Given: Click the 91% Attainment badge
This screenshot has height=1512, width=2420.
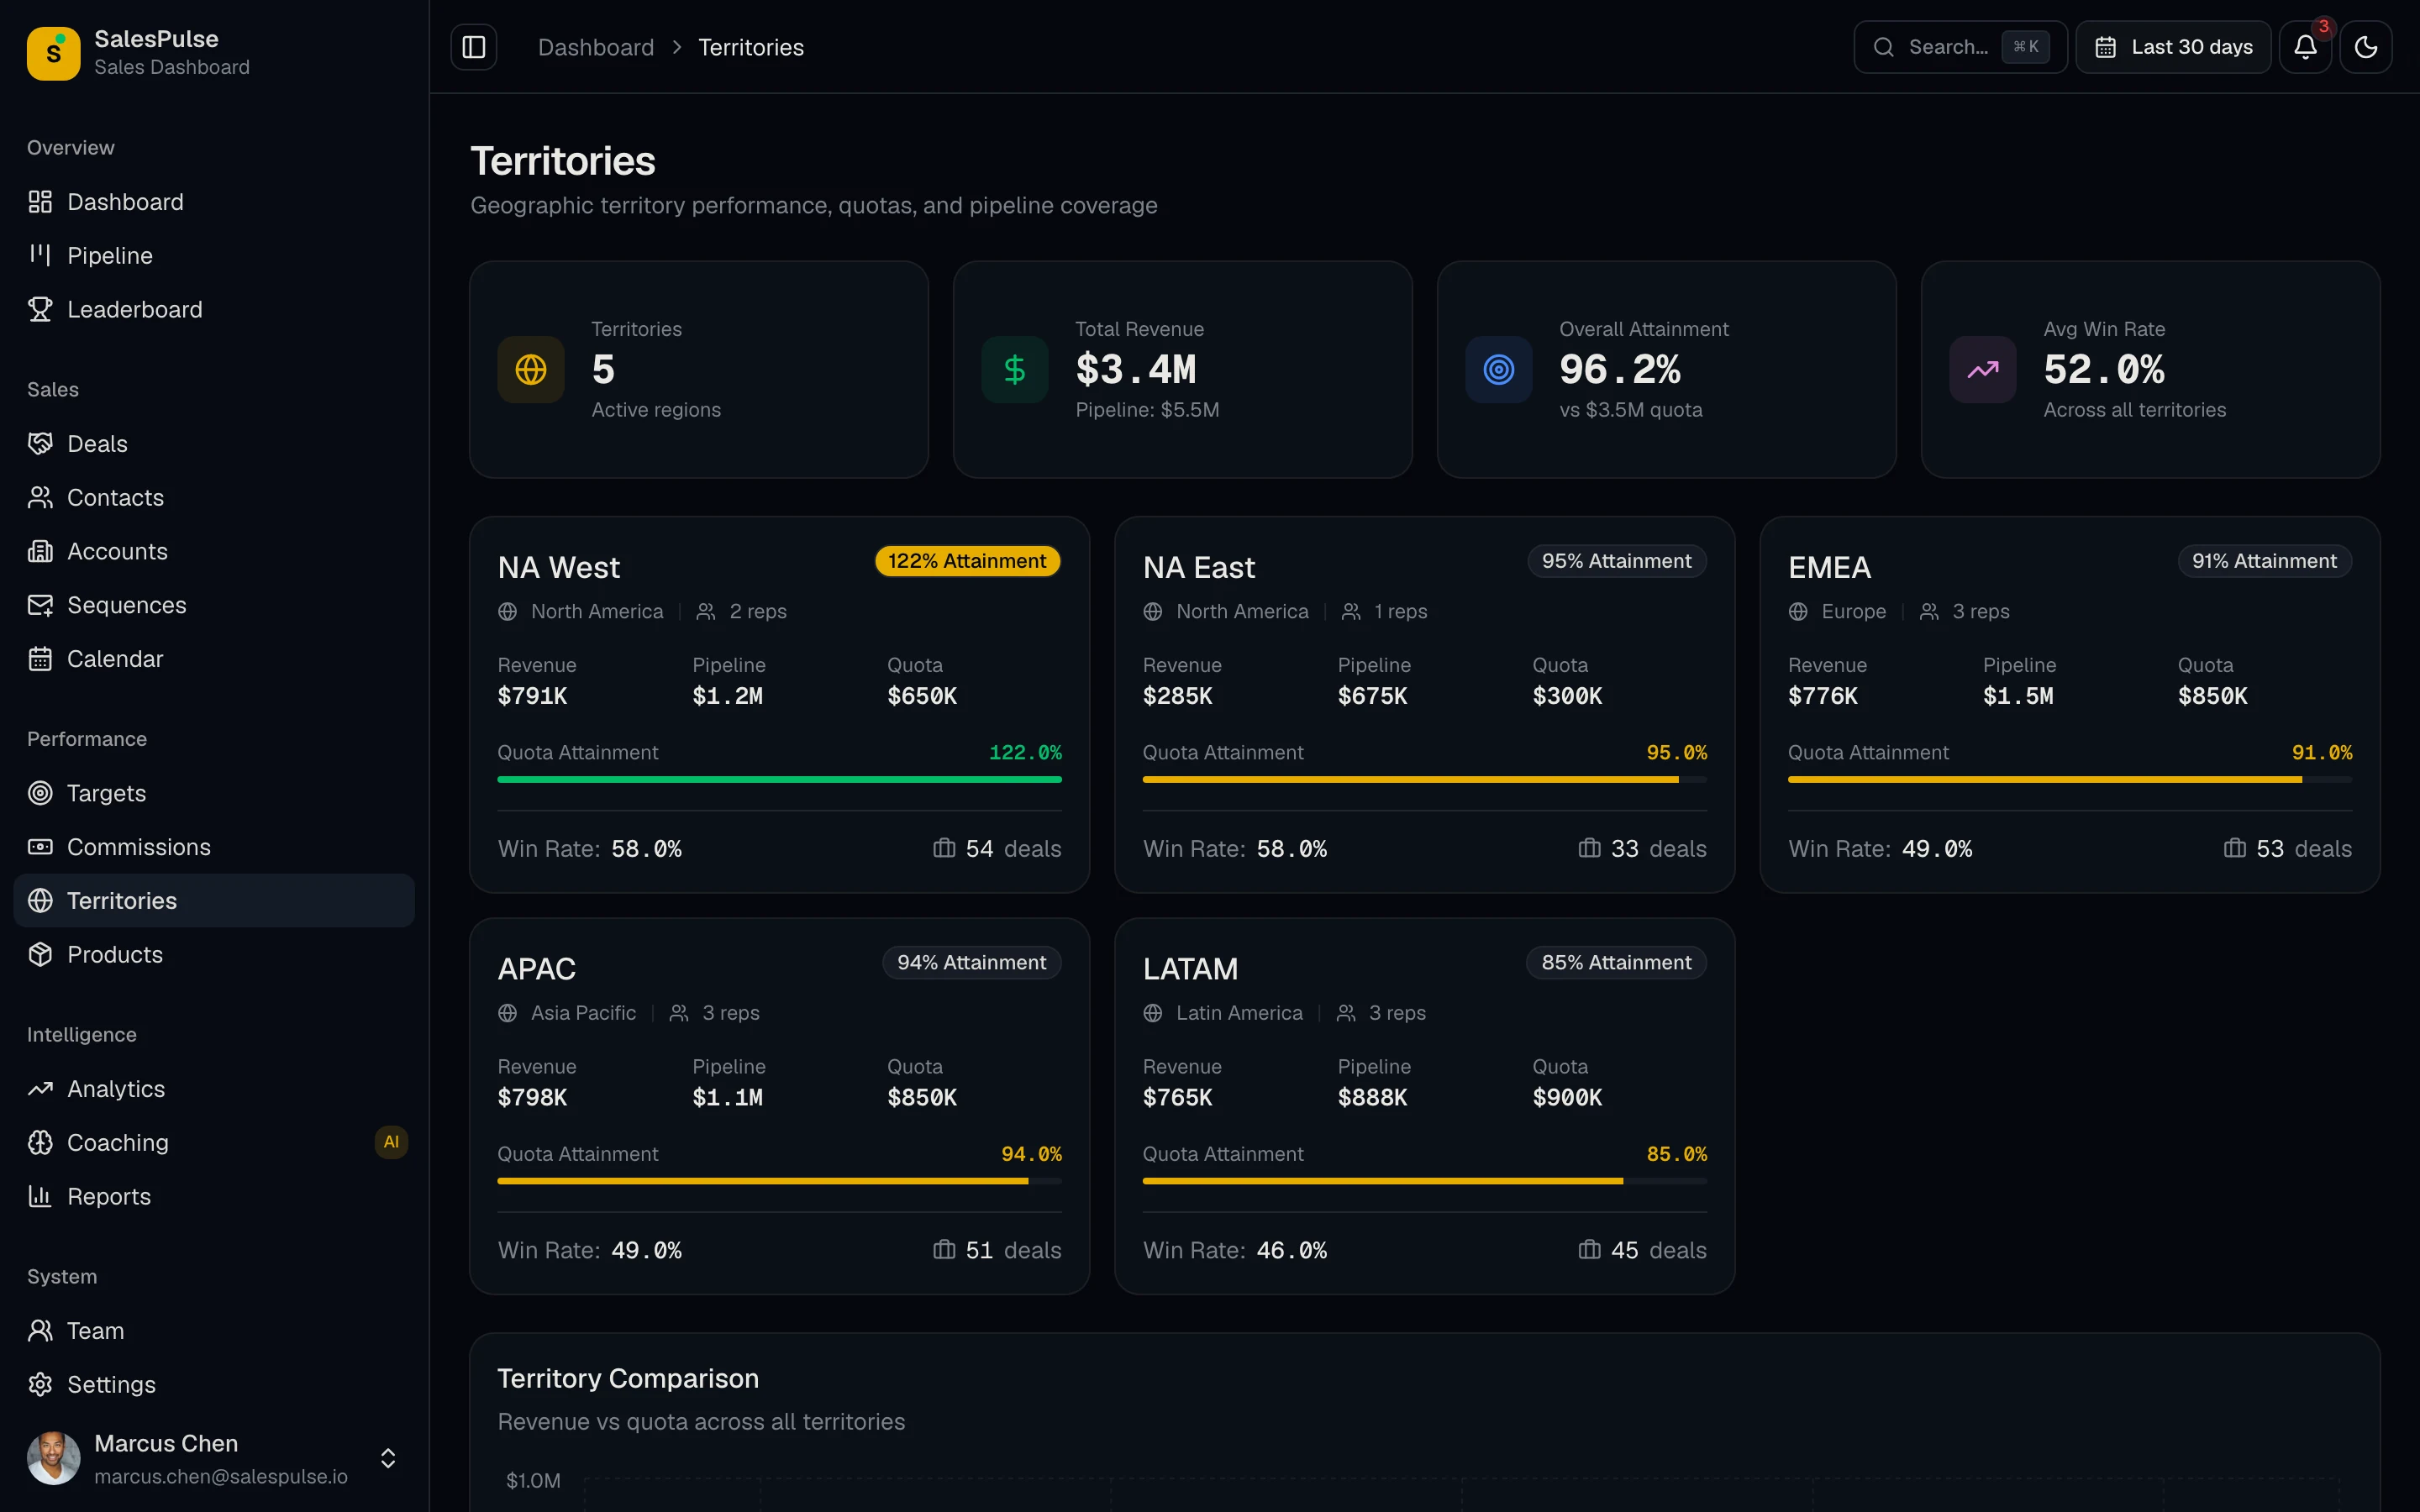Looking at the screenshot, I should click(2265, 561).
